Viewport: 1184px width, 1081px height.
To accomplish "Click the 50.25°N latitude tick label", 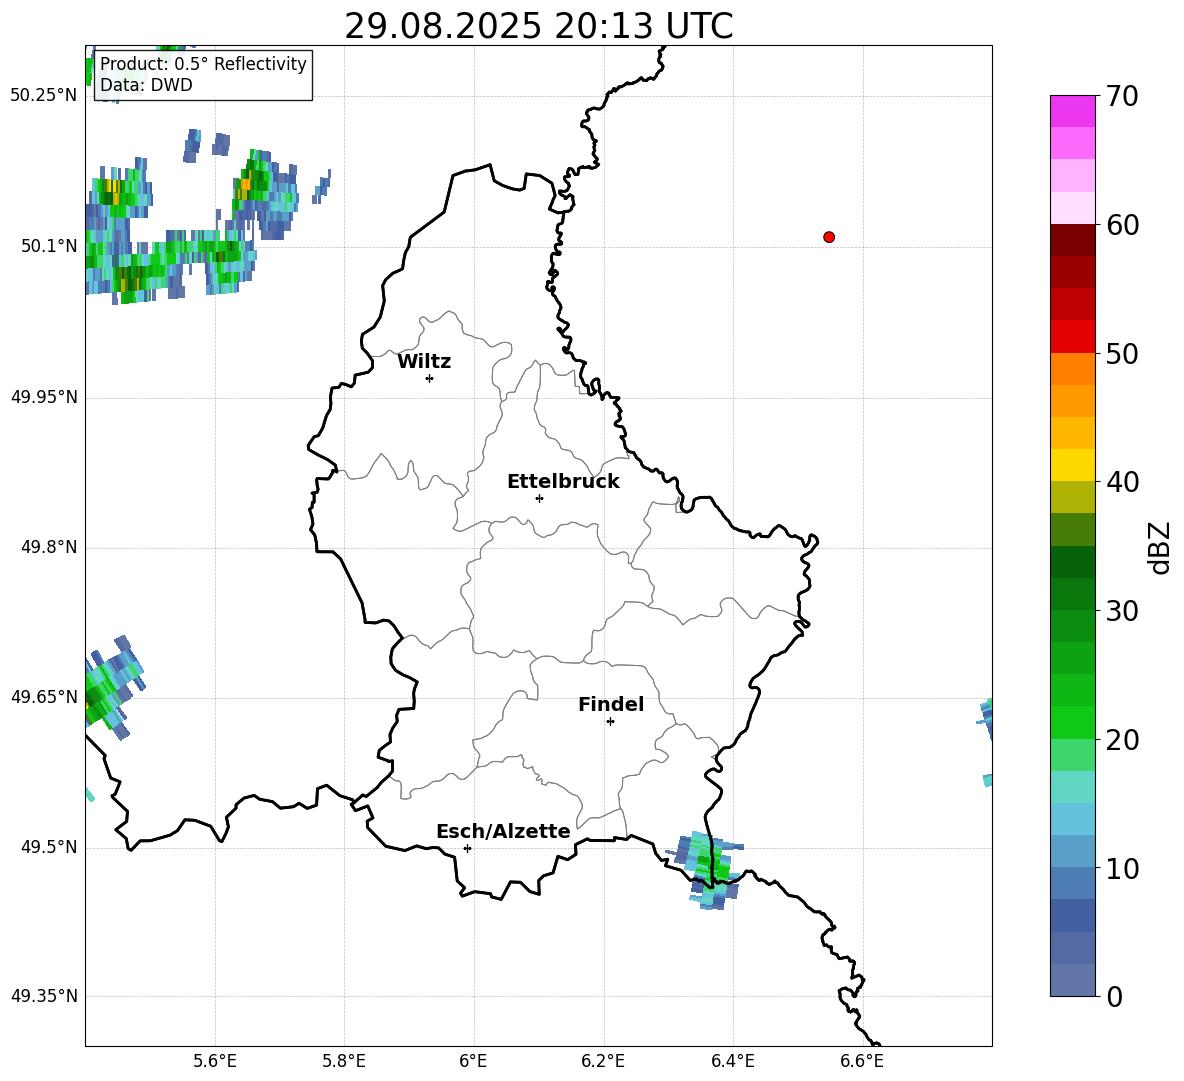I will pyautogui.click(x=44, y=96).
